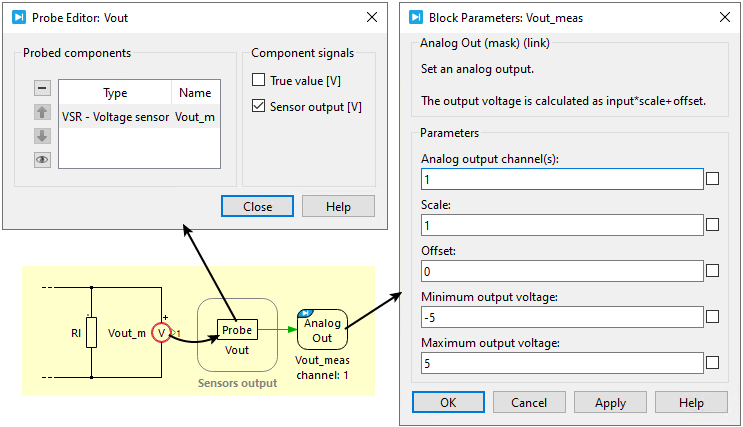
Task: Click the move component up arrow icon
Action: [42, 112]
